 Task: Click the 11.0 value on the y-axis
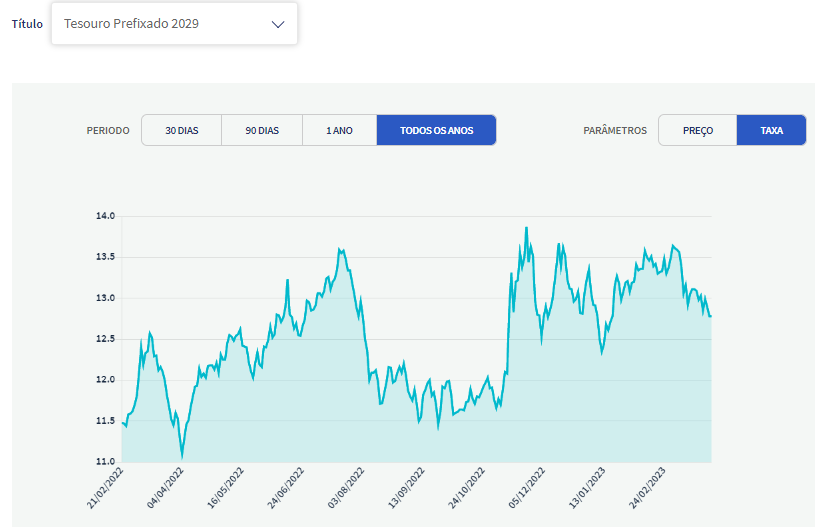105,462
